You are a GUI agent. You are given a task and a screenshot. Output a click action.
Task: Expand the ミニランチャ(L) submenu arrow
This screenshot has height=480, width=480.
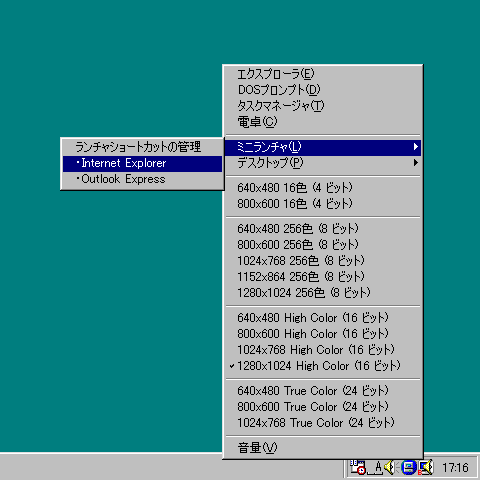coord(415,147)
